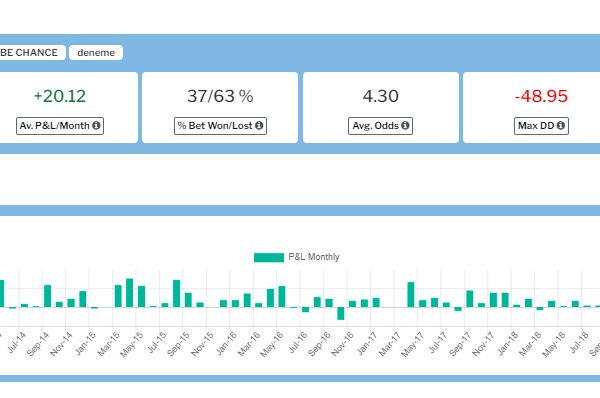This screenshot has width=600, height=398.
Task: Toggle the P&L Monthly legend text
Action: [x=314, y=257]
